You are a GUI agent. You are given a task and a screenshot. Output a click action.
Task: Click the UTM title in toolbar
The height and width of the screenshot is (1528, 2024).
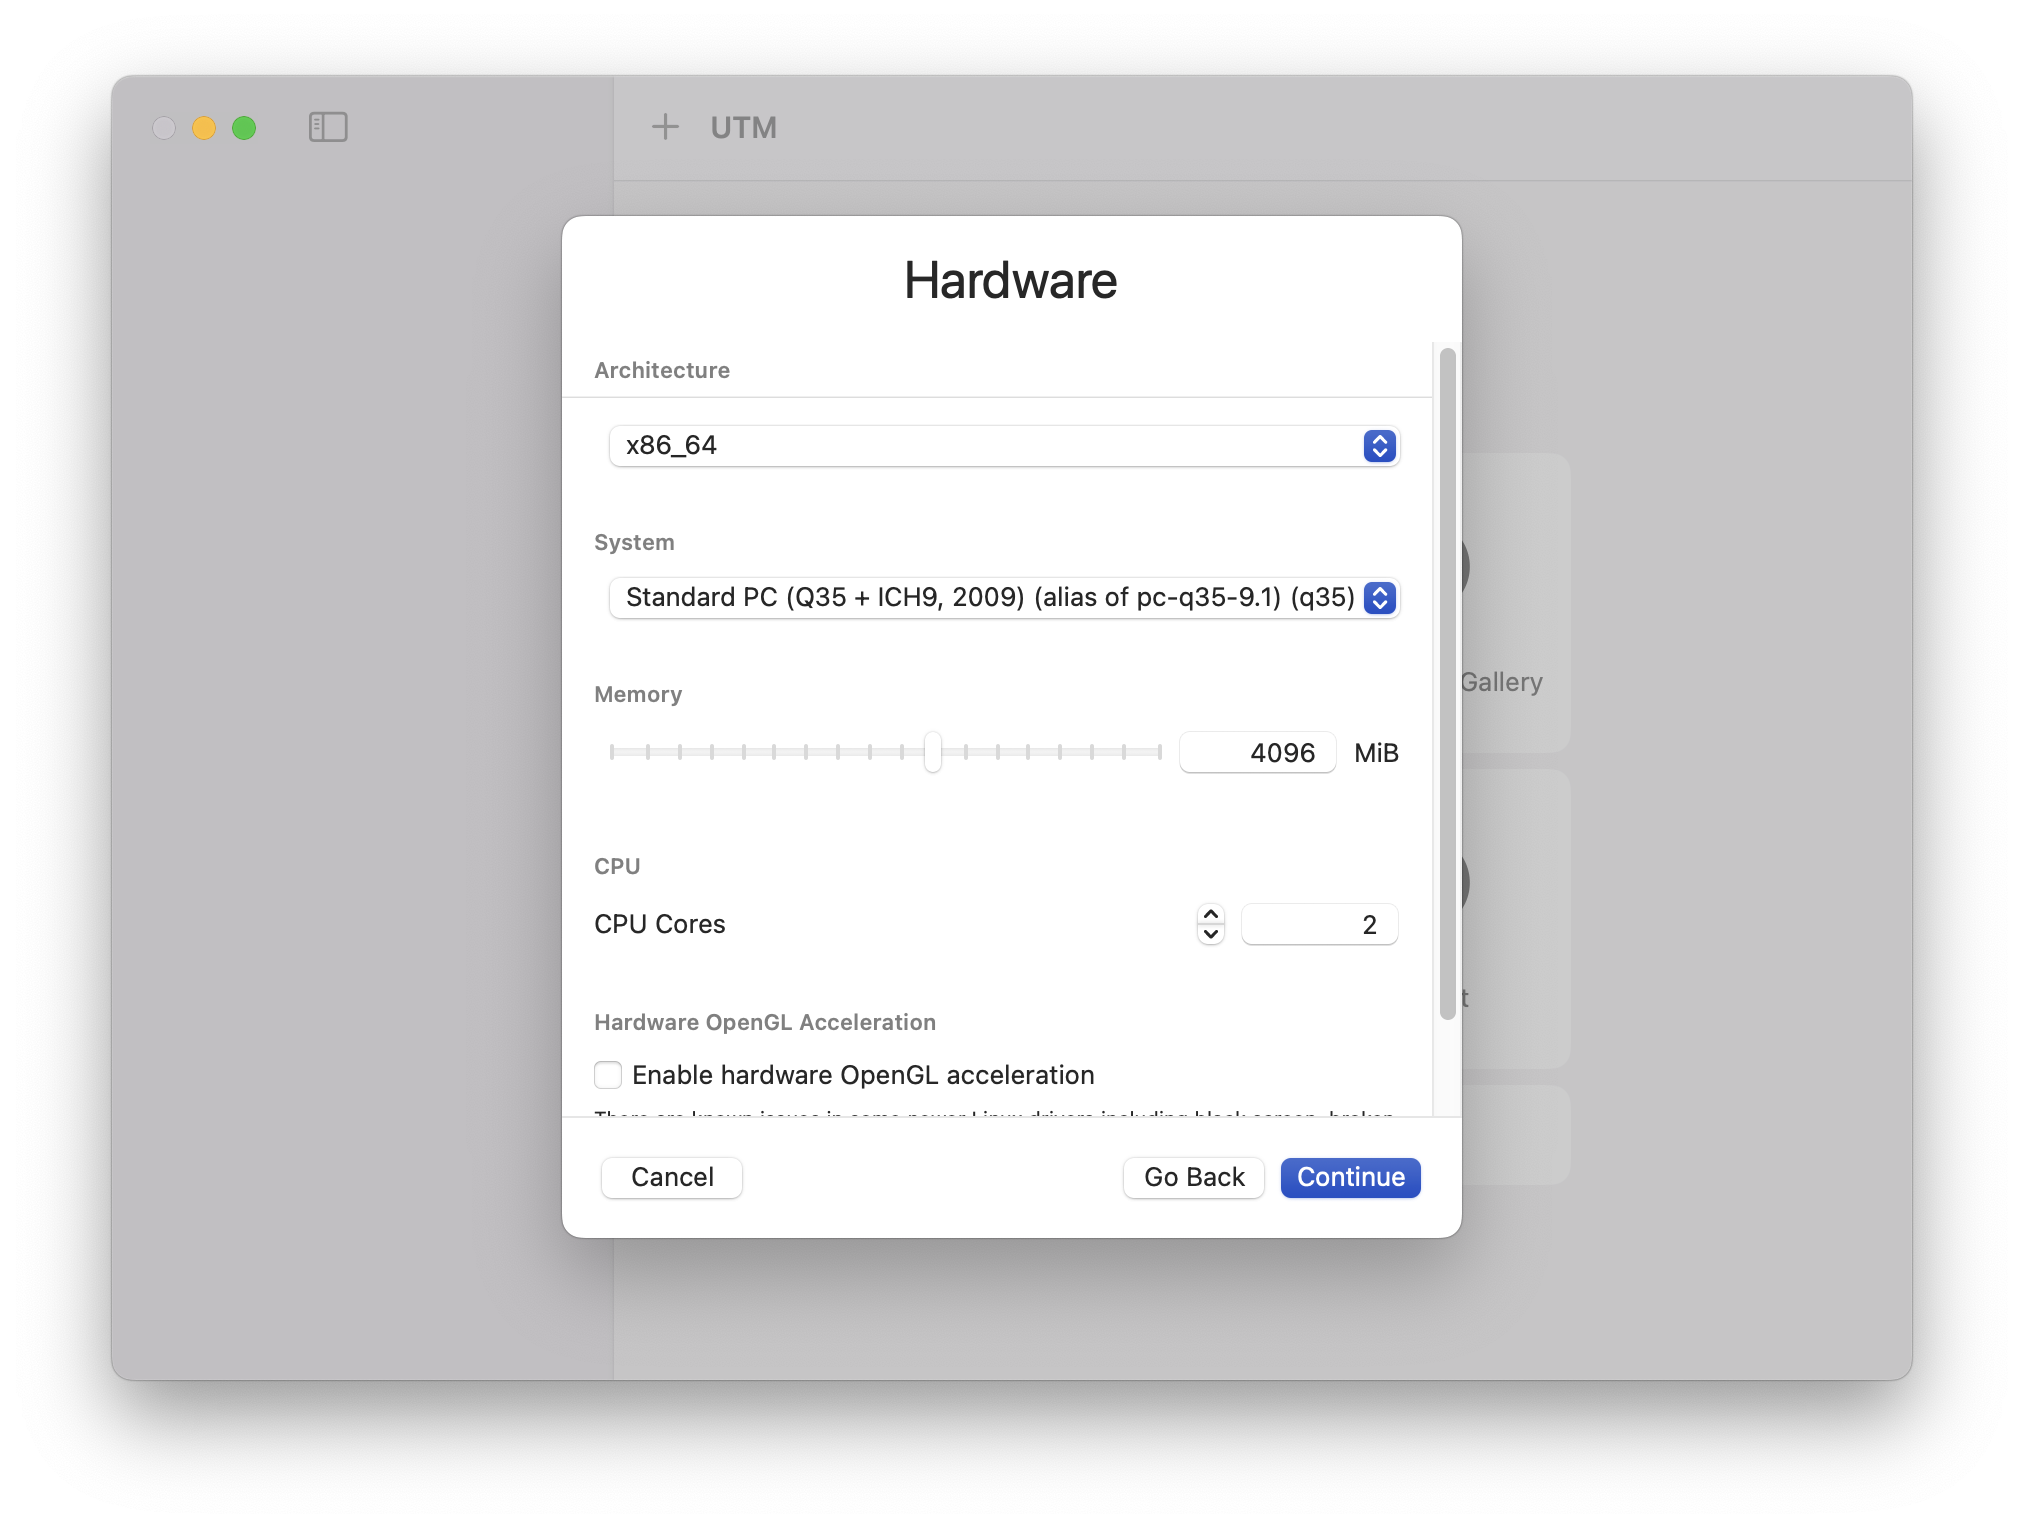pyautogui.click(x=743, y=128)
